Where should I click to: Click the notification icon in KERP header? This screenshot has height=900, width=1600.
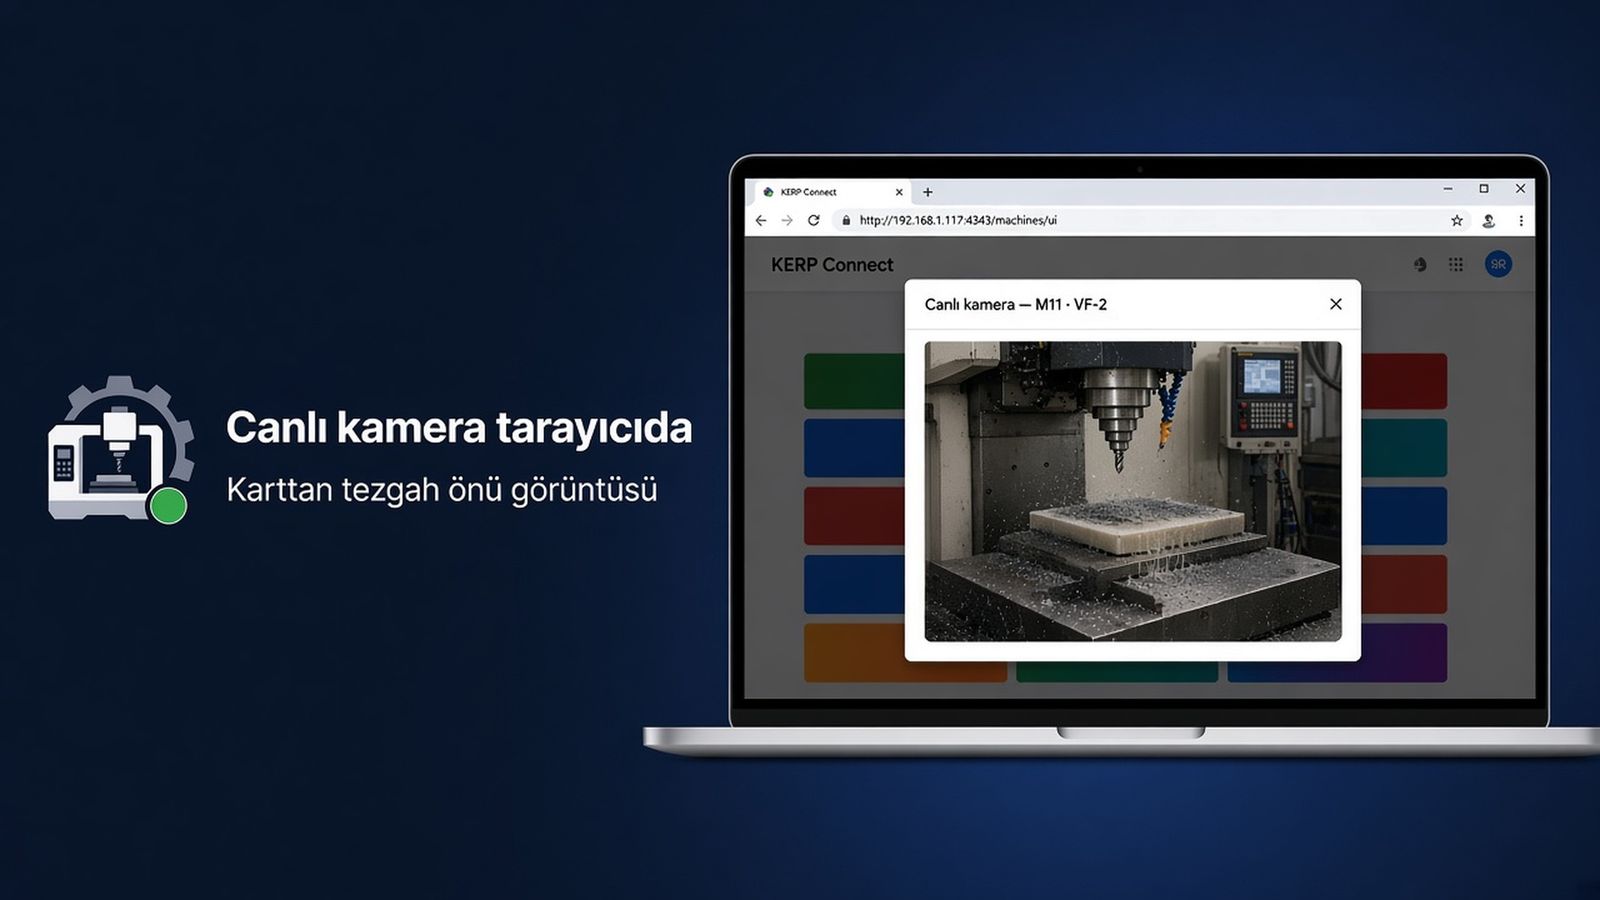tap(1420, 264)
